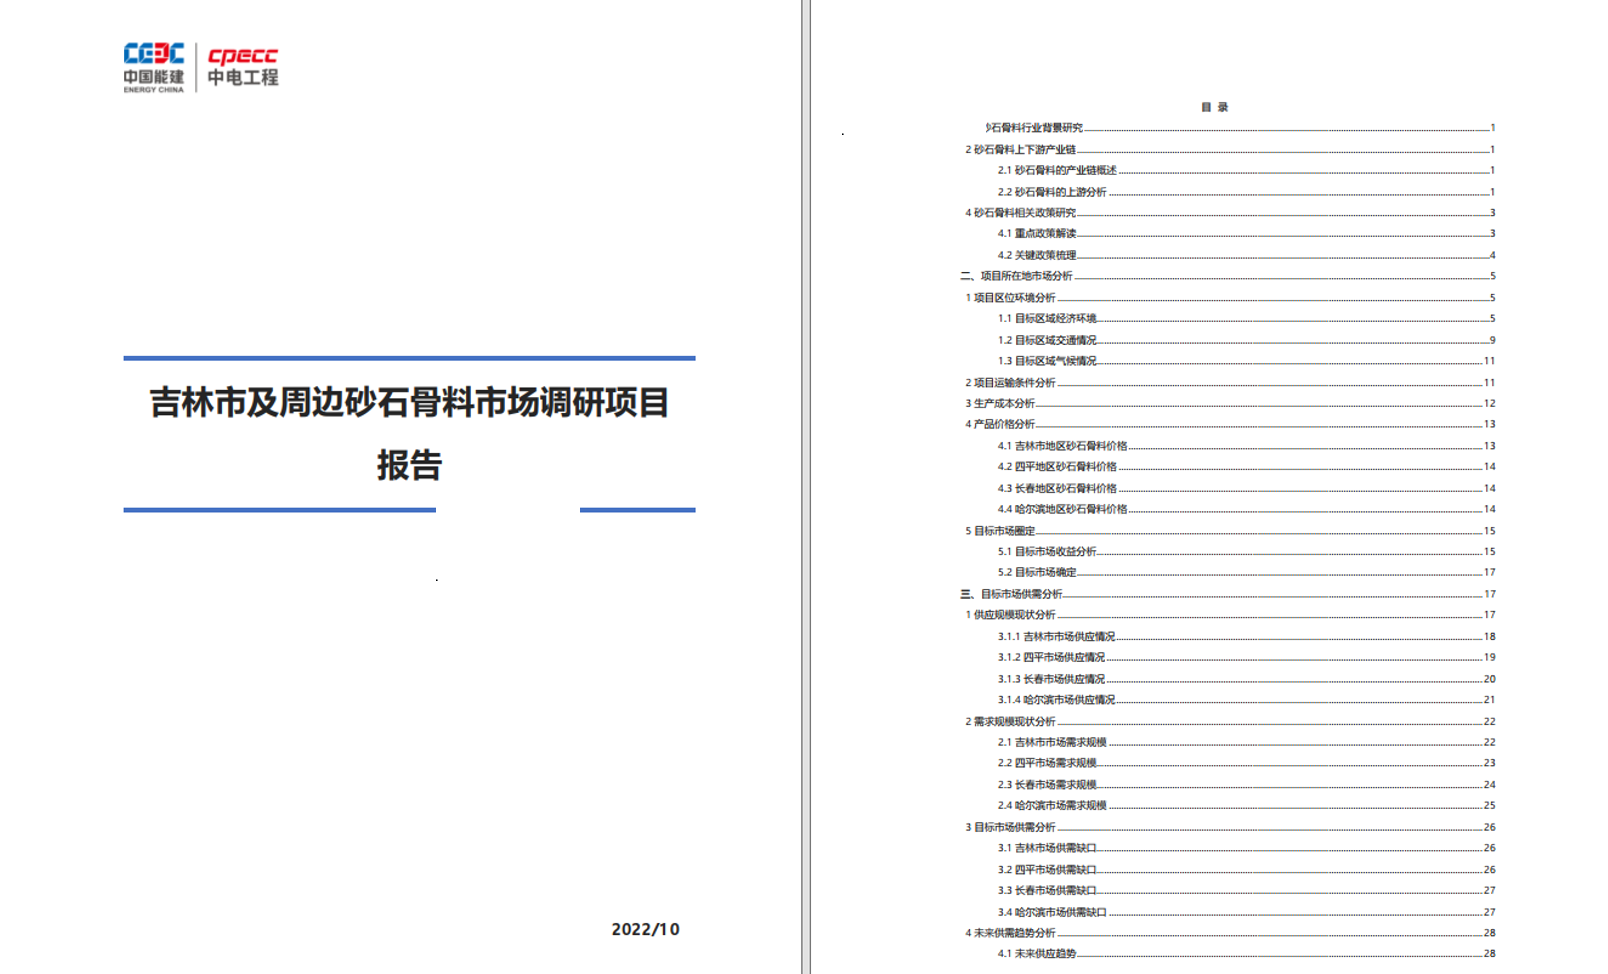Screen dimensions: 1608x974
Task: Click the red cpecc 中电工程 logo
Action: pos(243,67)
